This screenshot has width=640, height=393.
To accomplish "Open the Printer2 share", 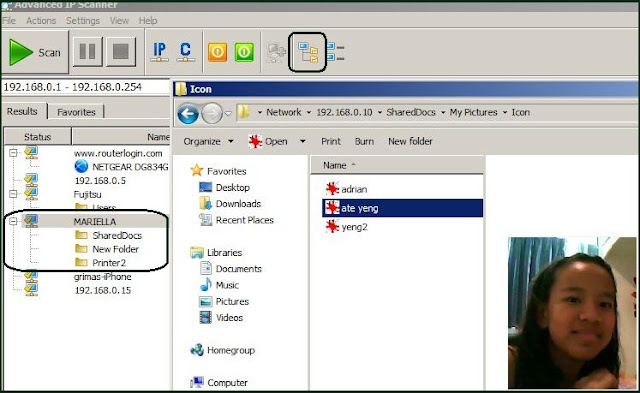I will pos(109,263).
